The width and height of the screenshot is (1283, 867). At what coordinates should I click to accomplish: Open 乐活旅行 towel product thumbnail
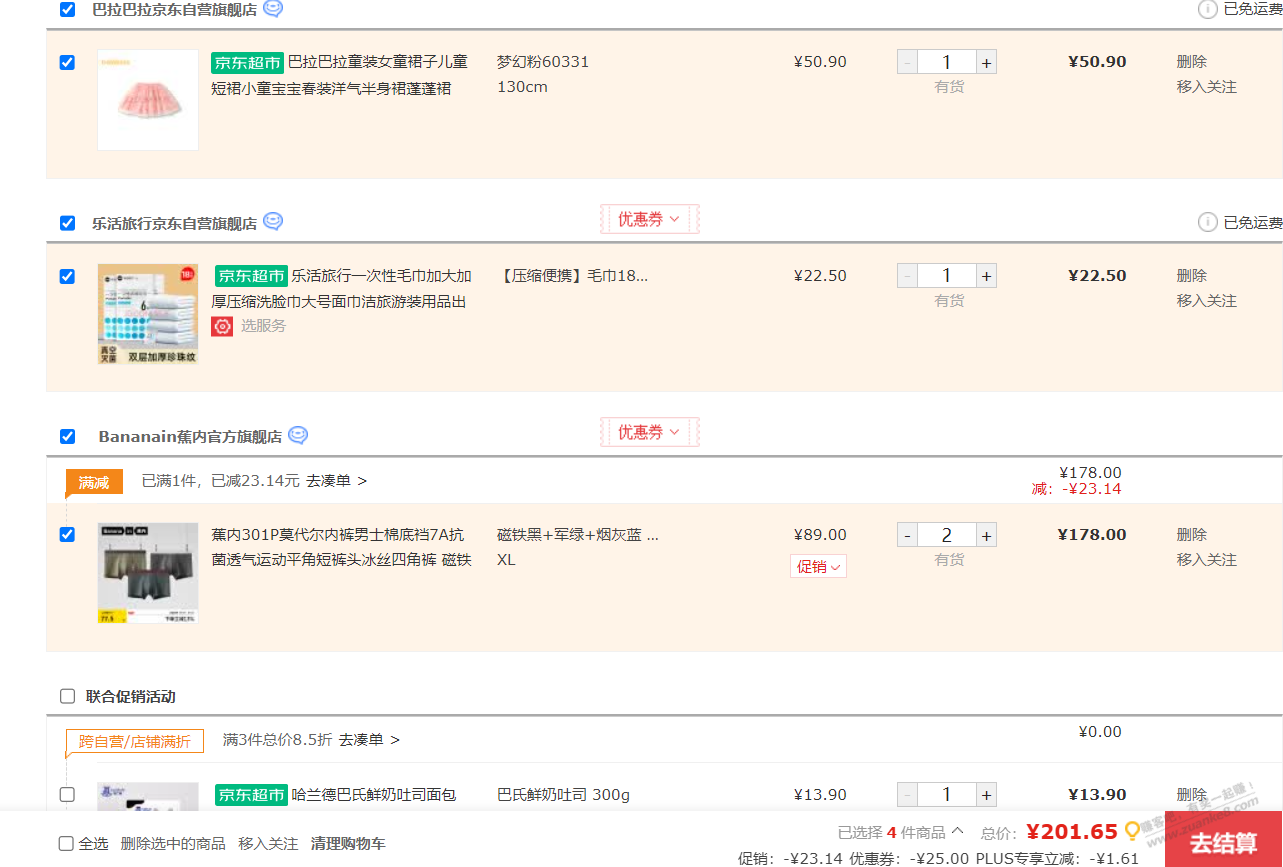pyautogui.click(x=148, y=314)
